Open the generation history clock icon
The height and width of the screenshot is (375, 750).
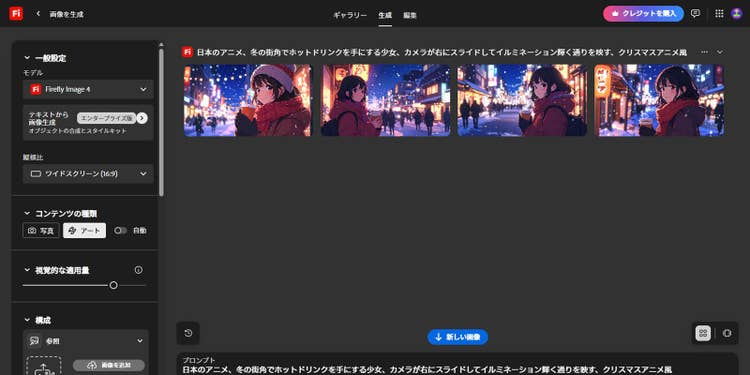188,333
